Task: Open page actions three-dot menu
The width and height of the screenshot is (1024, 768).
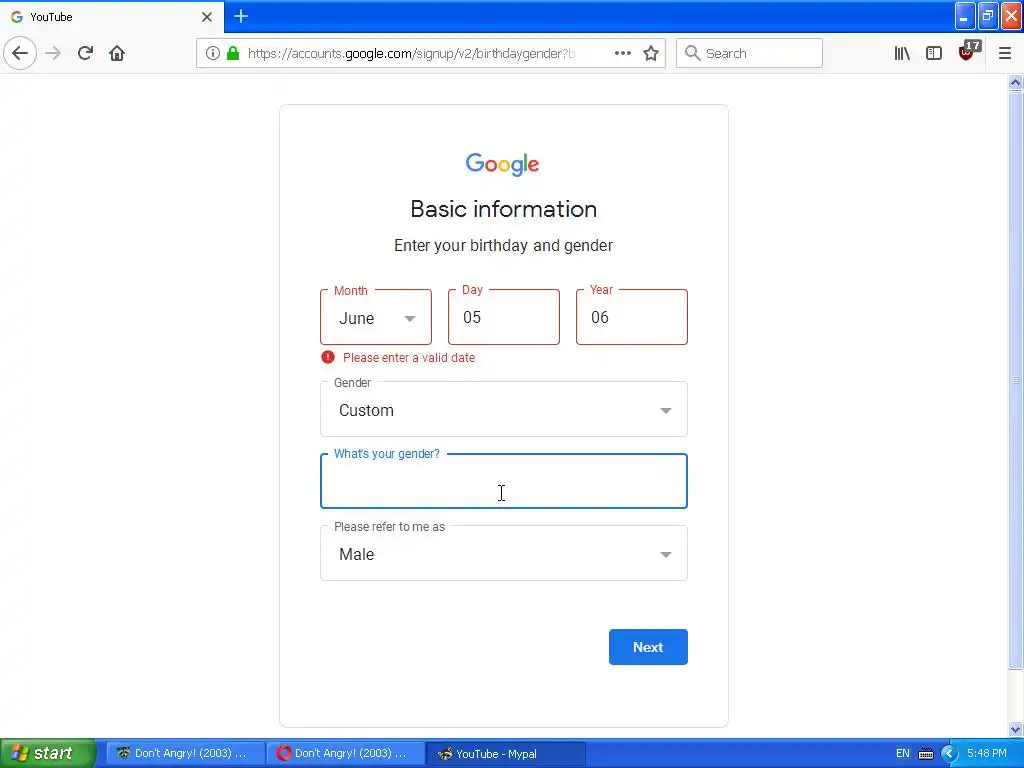Action: pyautogui.click(x=622, y=53)
